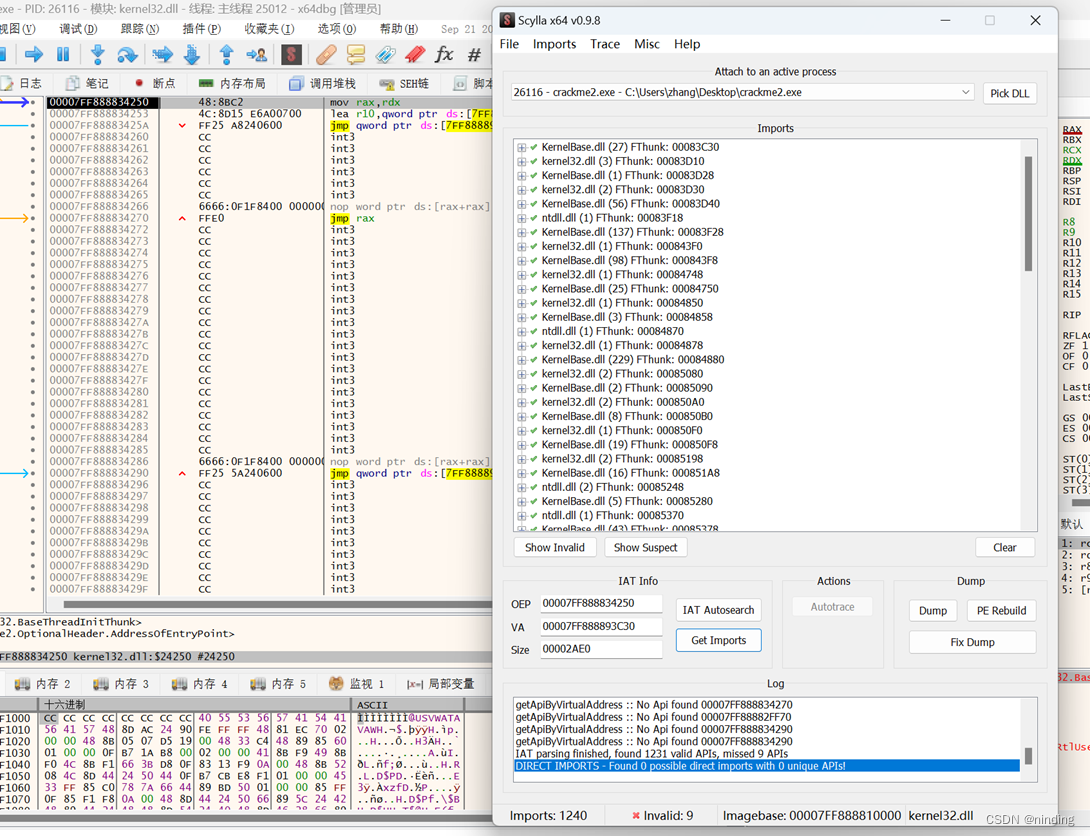
Task: Open the 局部变量 locals tab
Action: coord(441,684)
